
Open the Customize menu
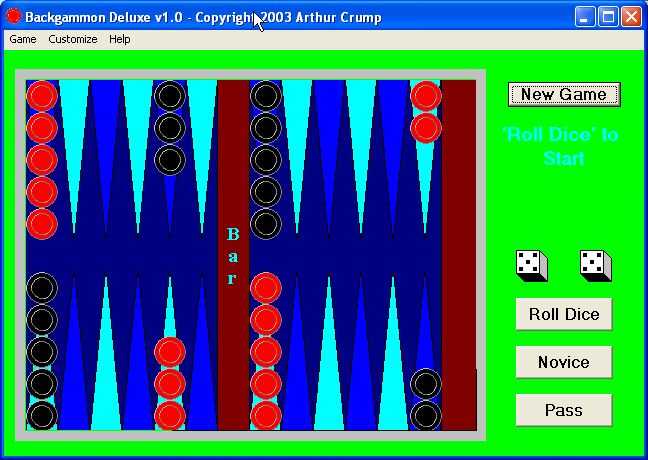tap(73, 39)
